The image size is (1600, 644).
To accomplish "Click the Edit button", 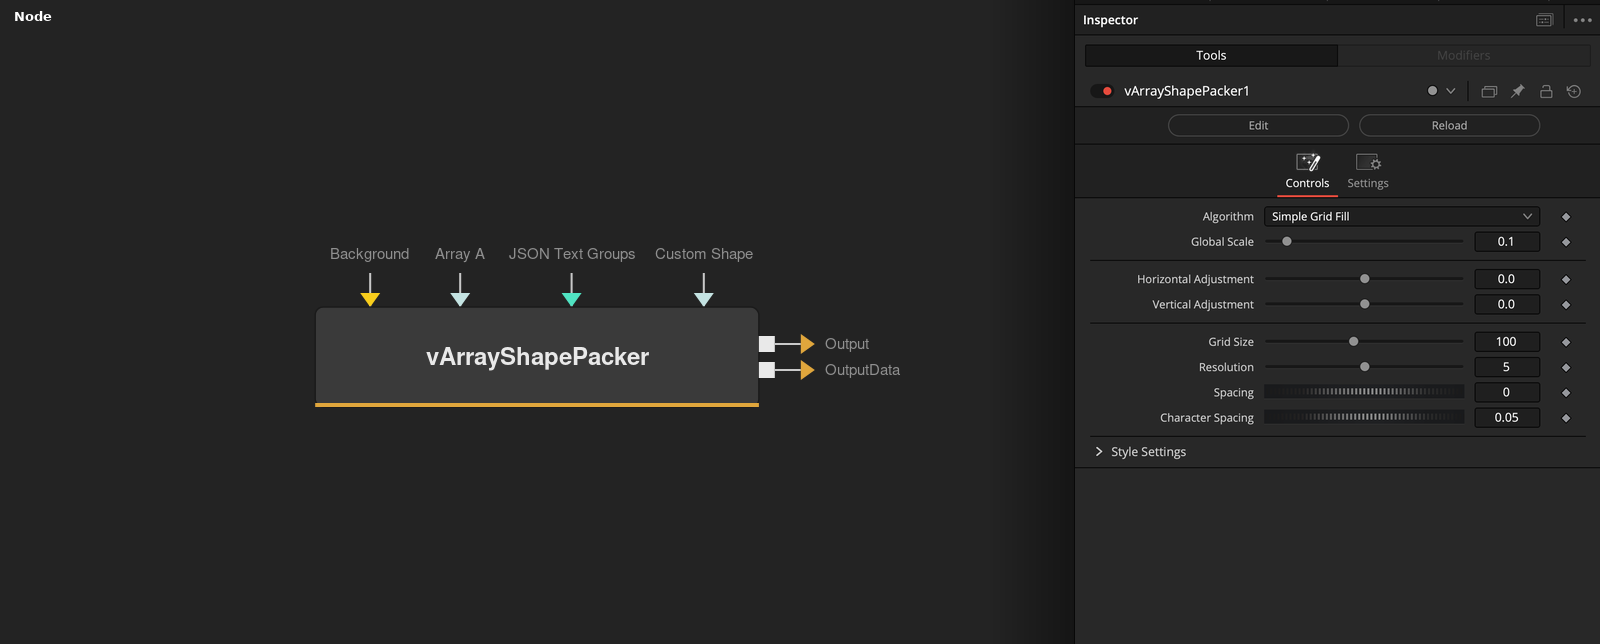I will point(1258,125).
